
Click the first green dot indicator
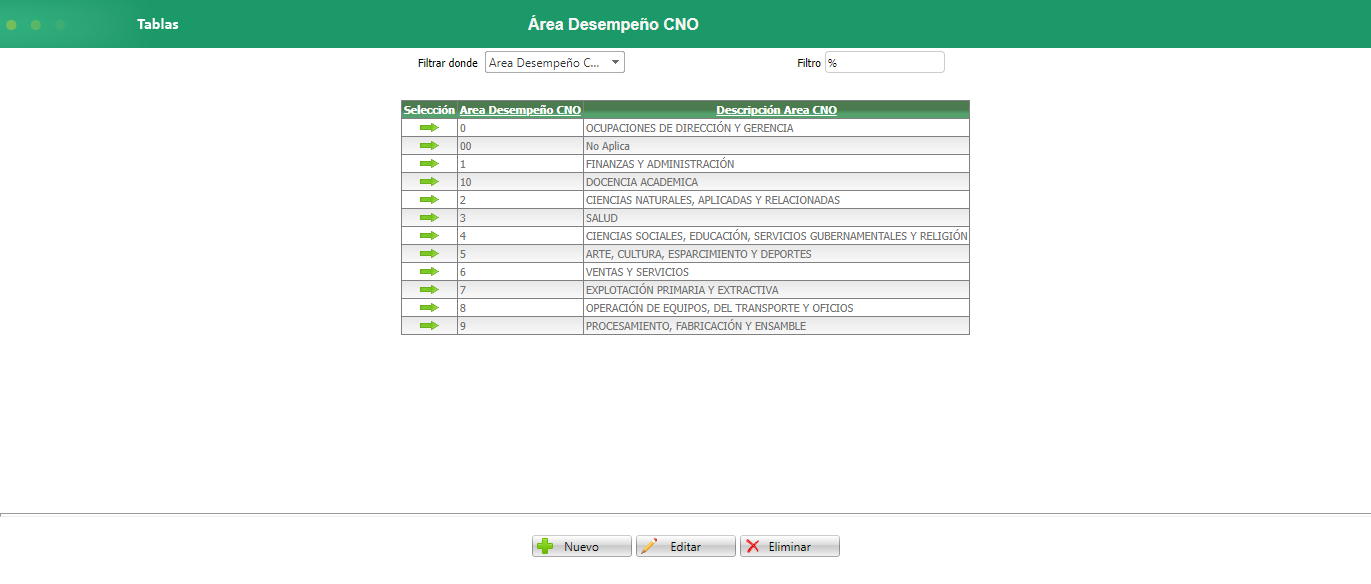click(11, 23)
